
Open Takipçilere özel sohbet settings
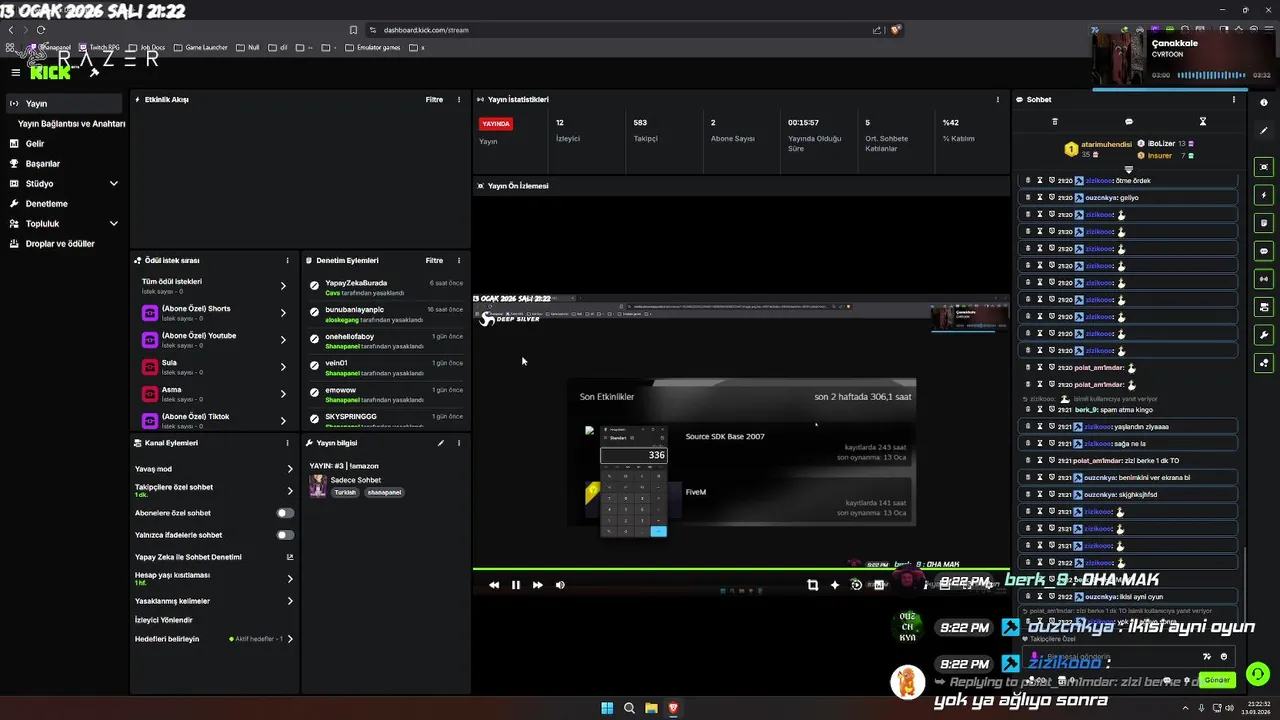[214, 490]
